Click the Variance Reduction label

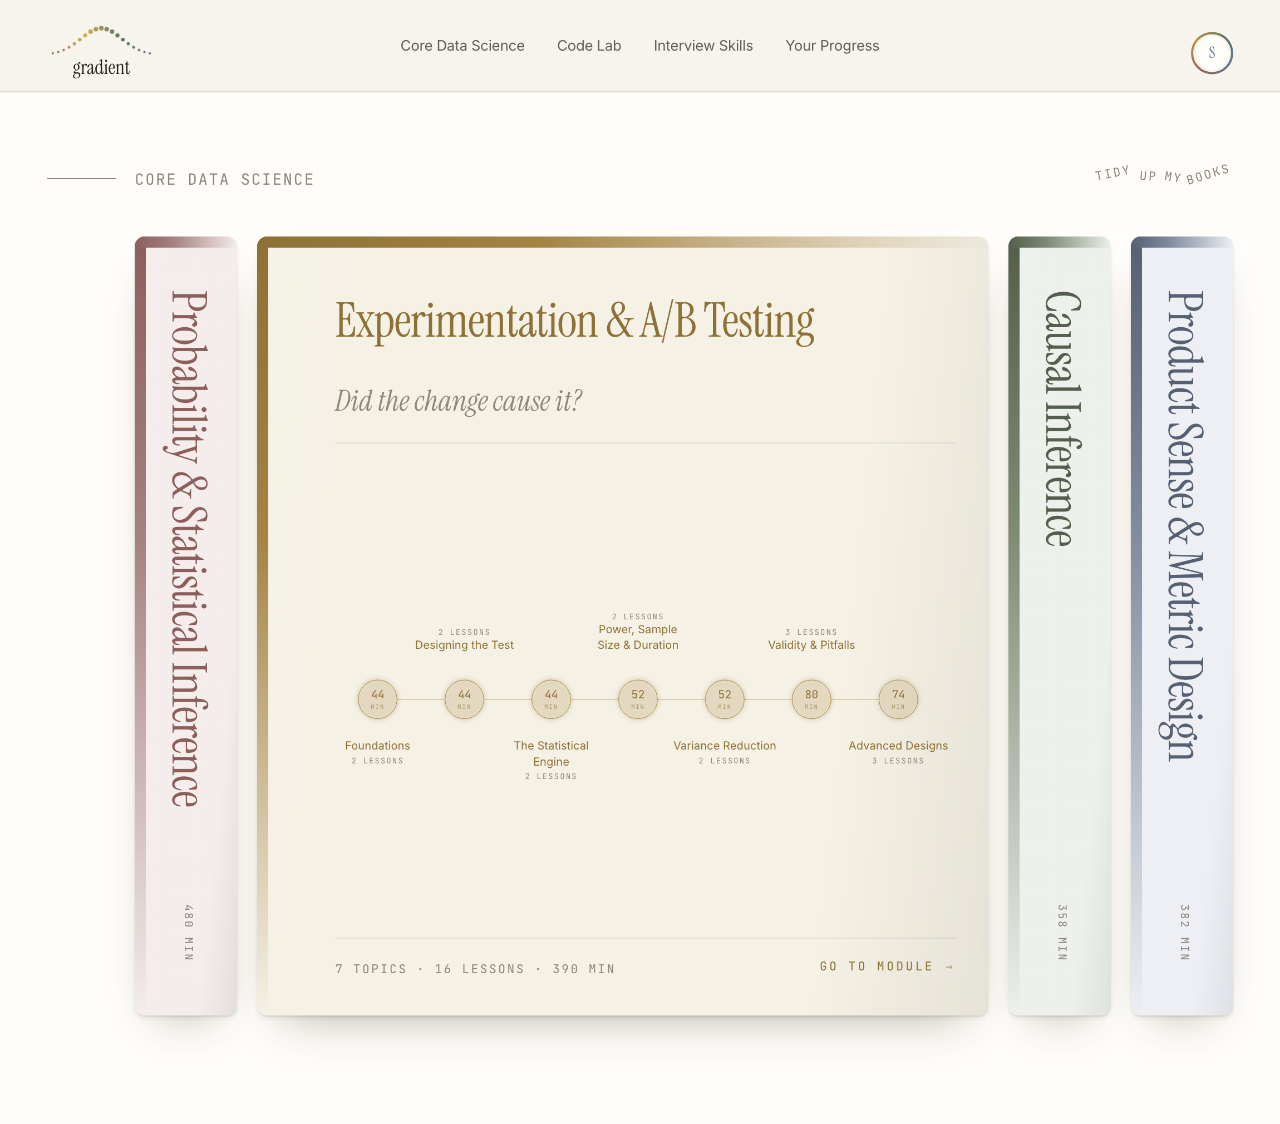click(725, 746)
